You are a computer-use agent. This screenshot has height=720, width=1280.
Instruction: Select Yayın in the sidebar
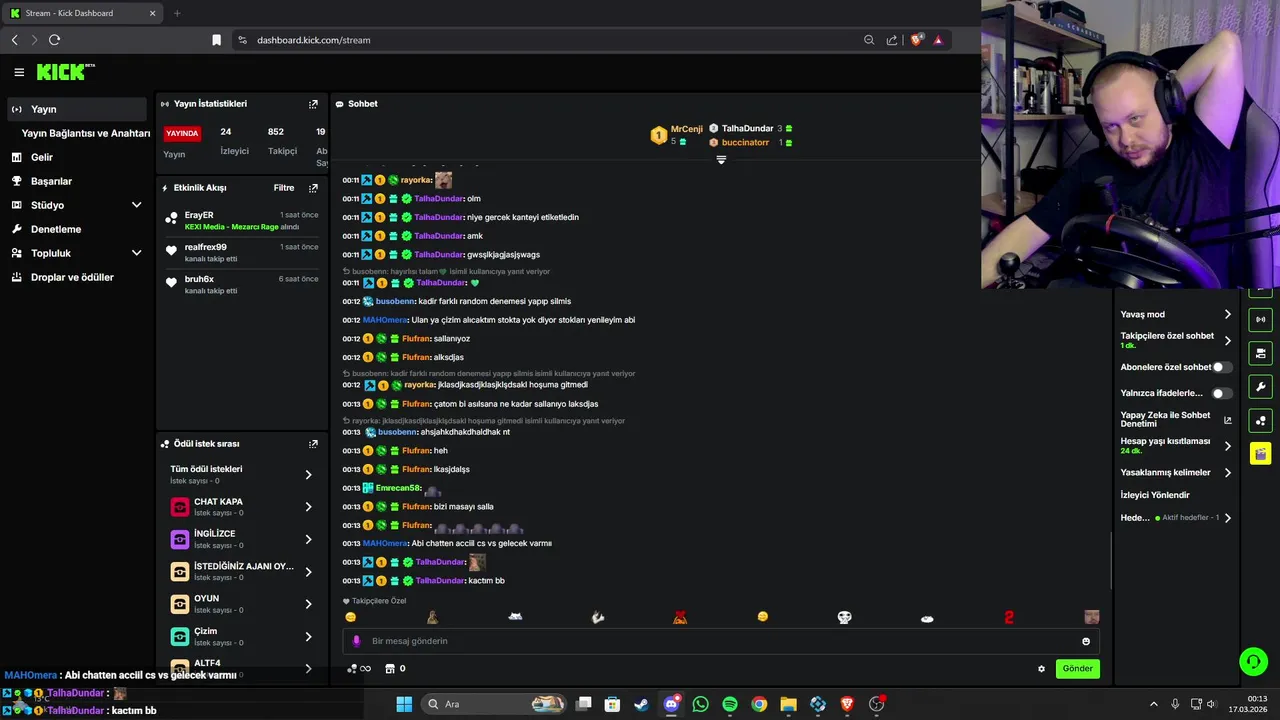78,109
